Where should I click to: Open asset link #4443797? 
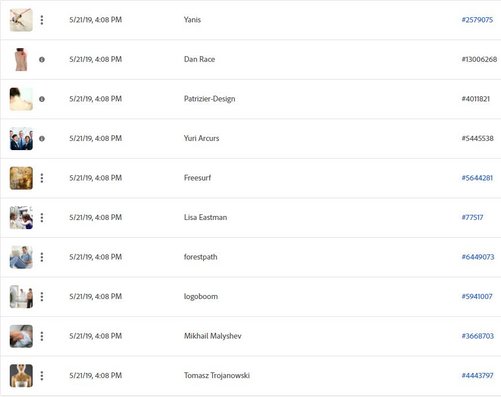[477, 376]
